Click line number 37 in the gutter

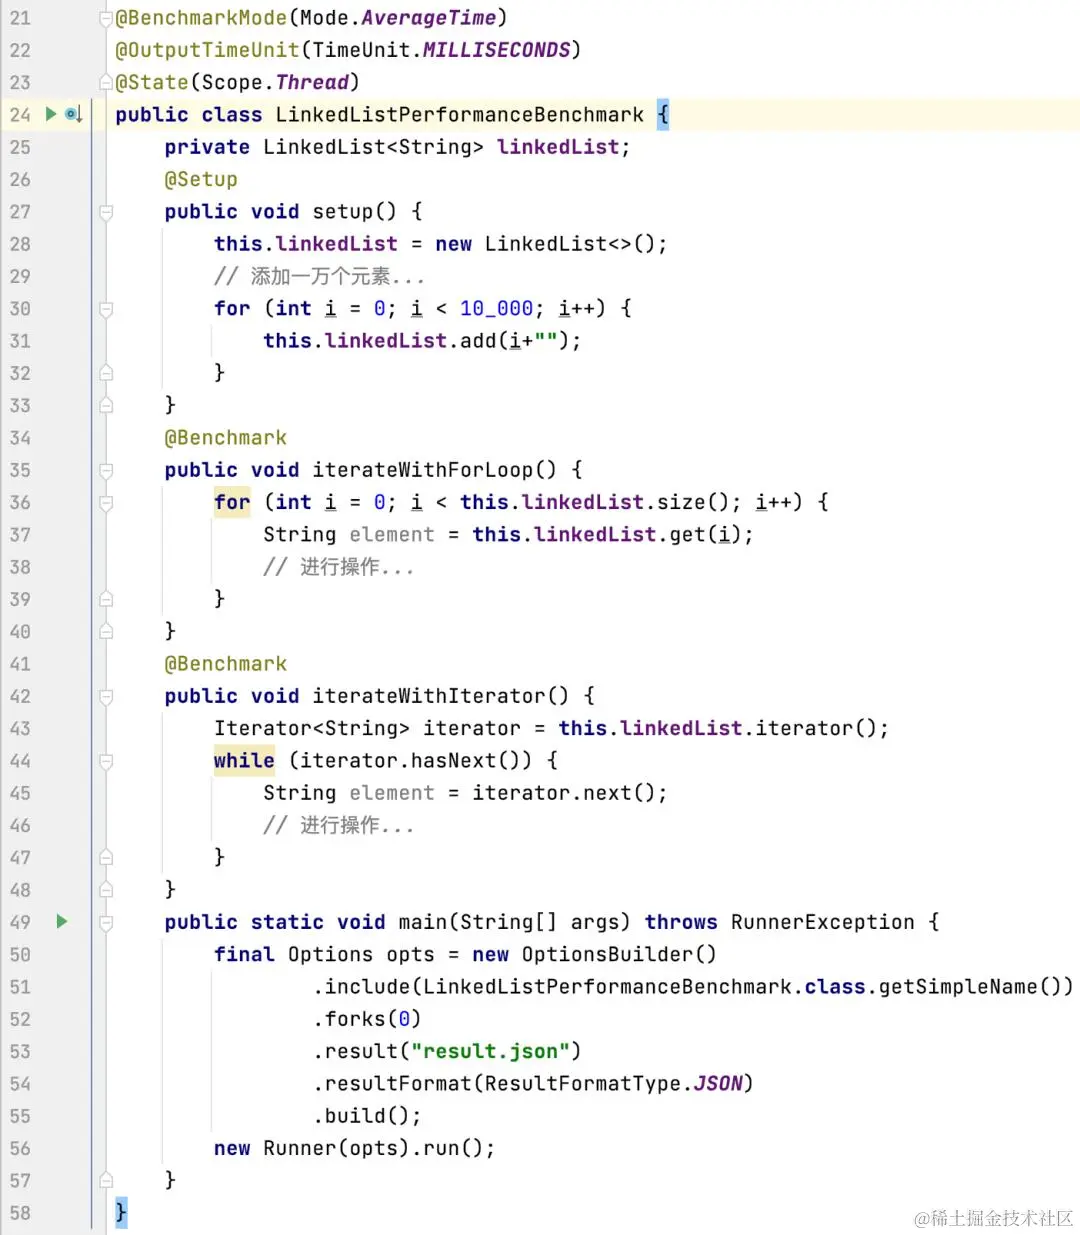pyautogui.click(x=20, y=535)
